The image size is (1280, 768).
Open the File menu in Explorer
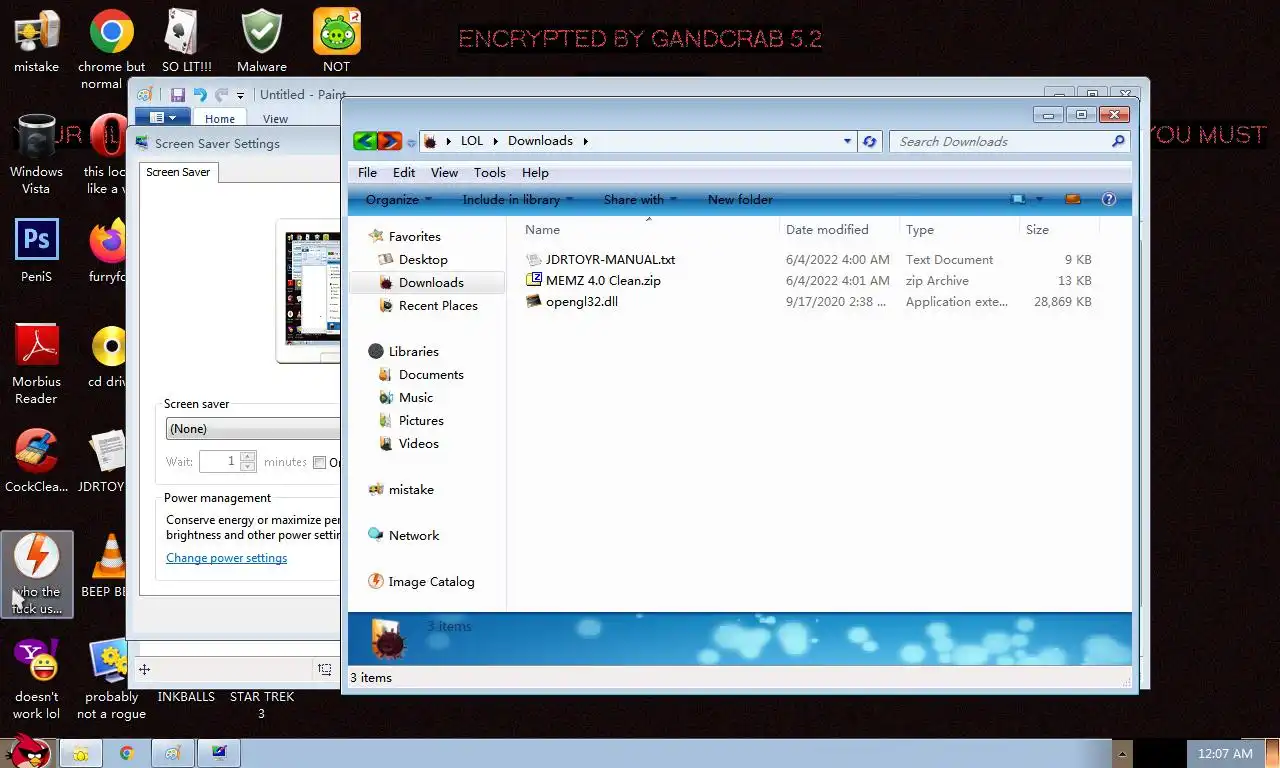click(x=367, y=172)
